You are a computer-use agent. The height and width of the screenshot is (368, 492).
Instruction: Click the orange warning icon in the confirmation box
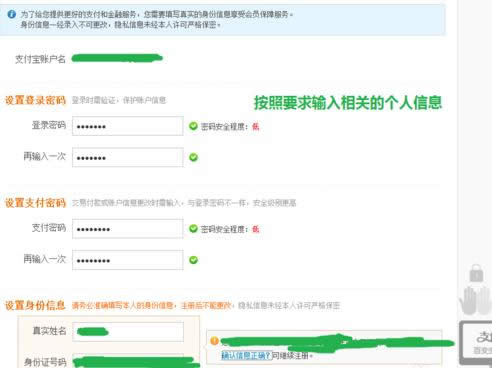[215, 341]
